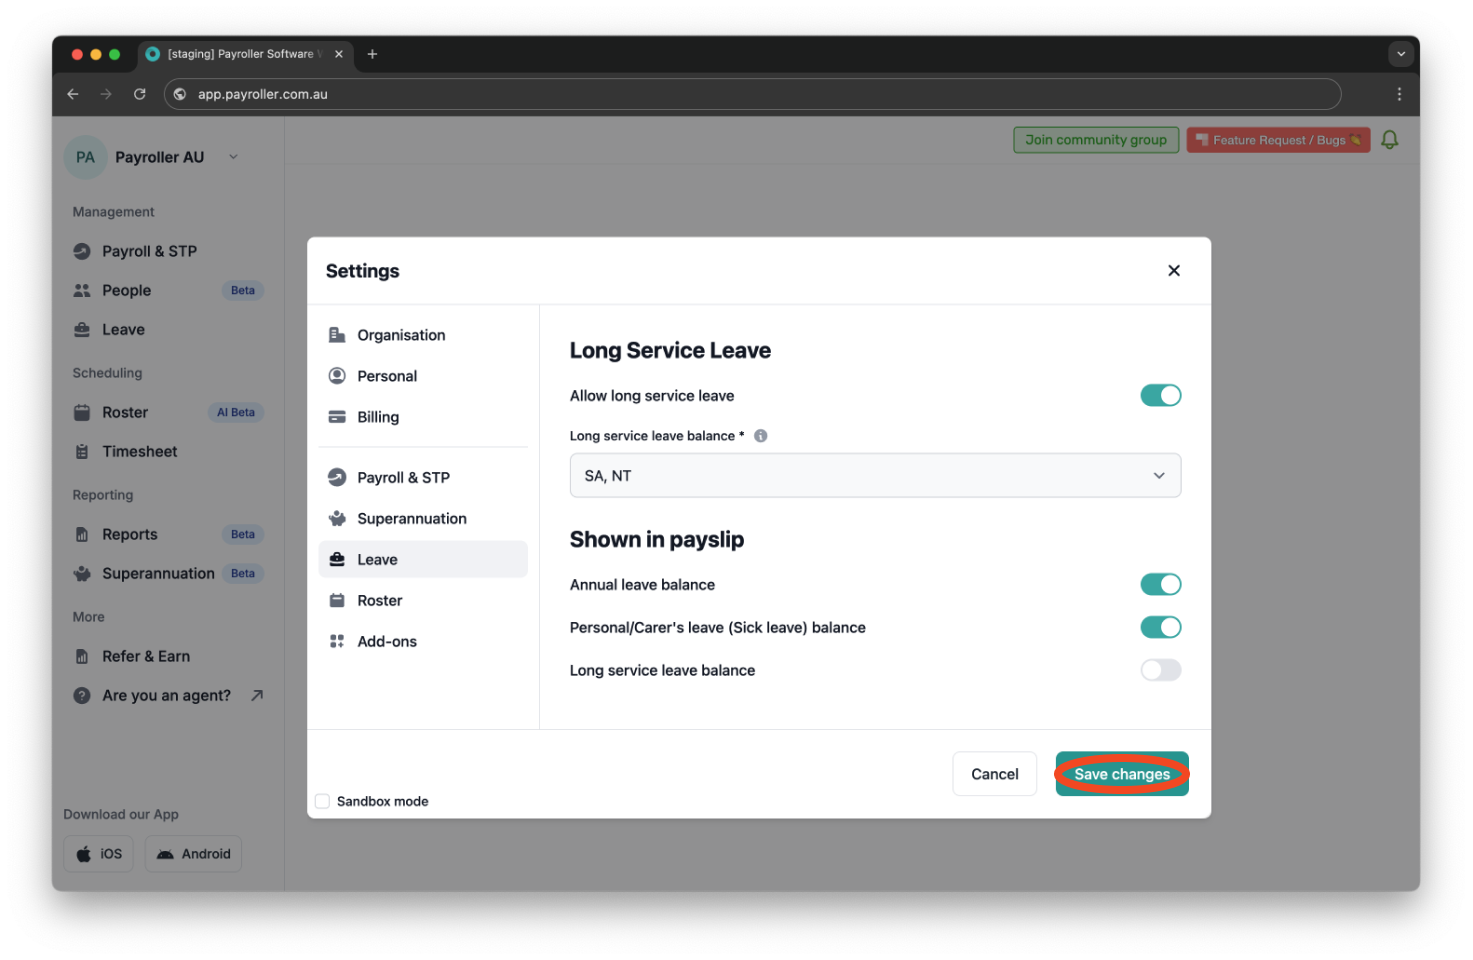The width and height of the screenshot is (1473, 960).
Task: Open the Long service leave balance dropdown
Action: [x=875, y=475]
